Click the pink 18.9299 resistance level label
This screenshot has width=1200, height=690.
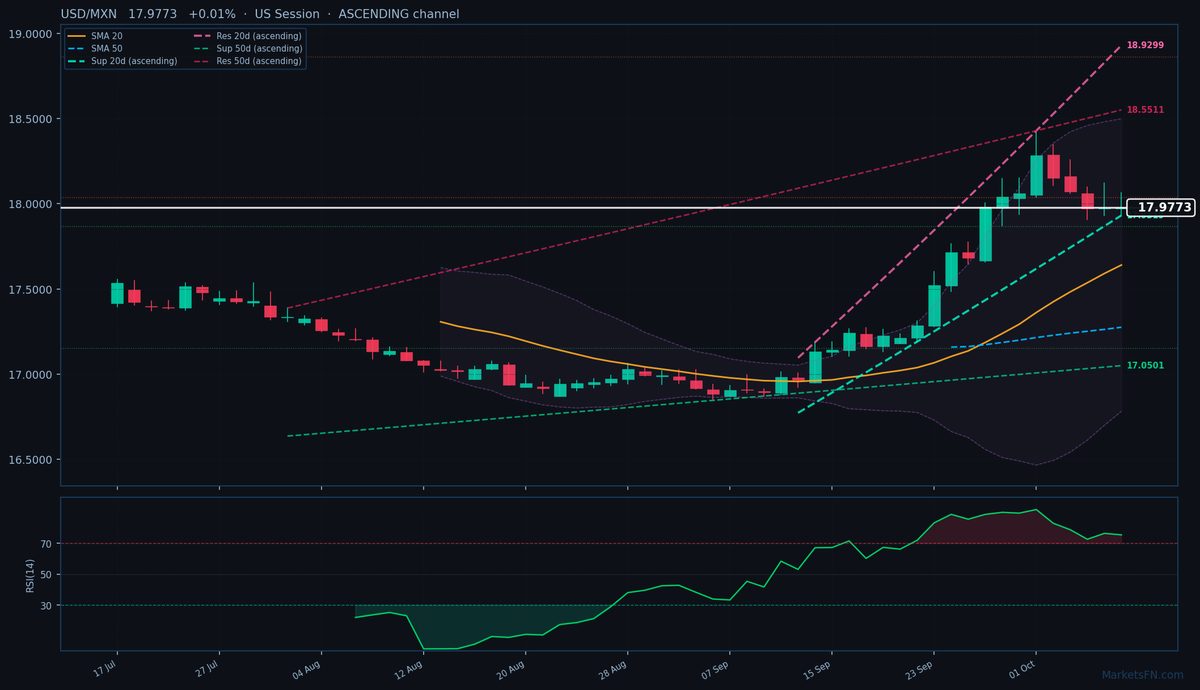click(x=1145, y=45)
